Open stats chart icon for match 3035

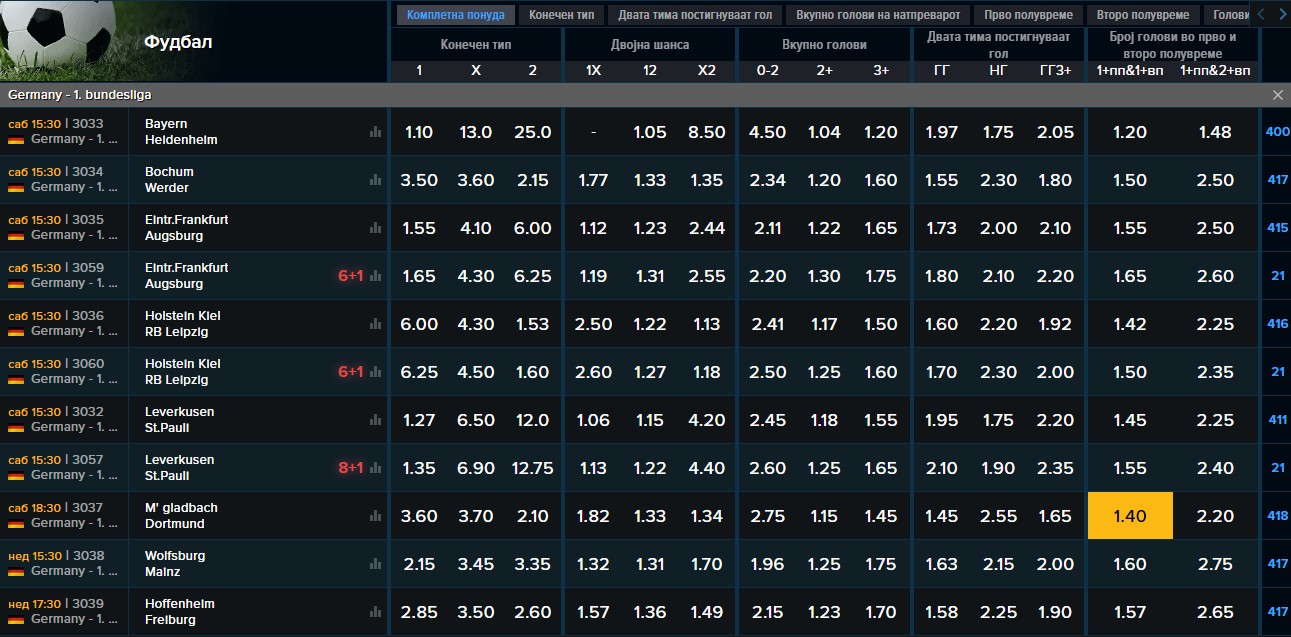[375, 228]
